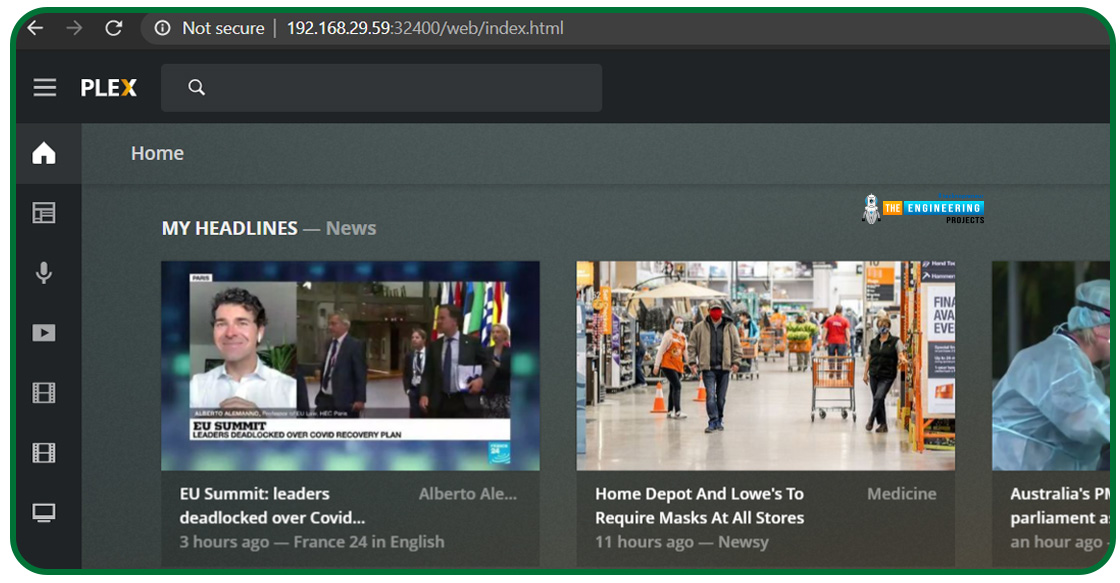Click 11 hours ago — Newsy text

(681, 542)
